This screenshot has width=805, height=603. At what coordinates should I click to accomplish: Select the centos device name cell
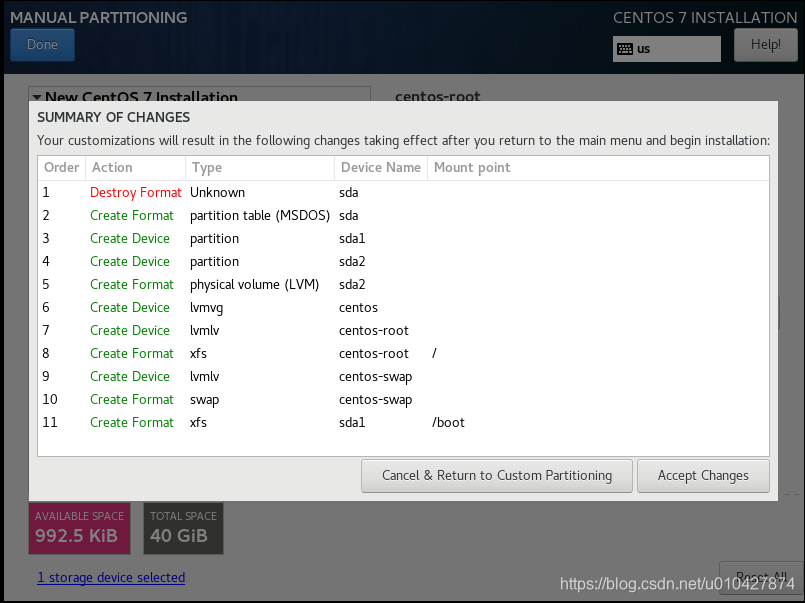click(x=358, y=308)
